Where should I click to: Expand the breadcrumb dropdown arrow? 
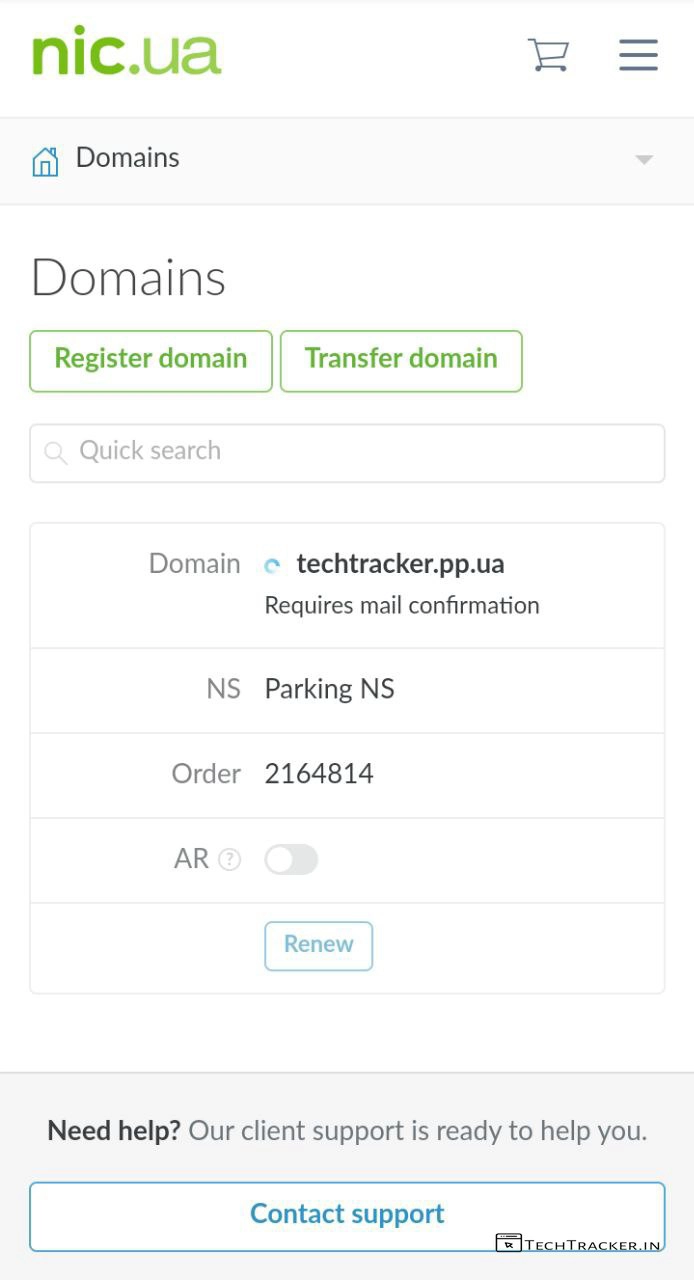point(644,160)
